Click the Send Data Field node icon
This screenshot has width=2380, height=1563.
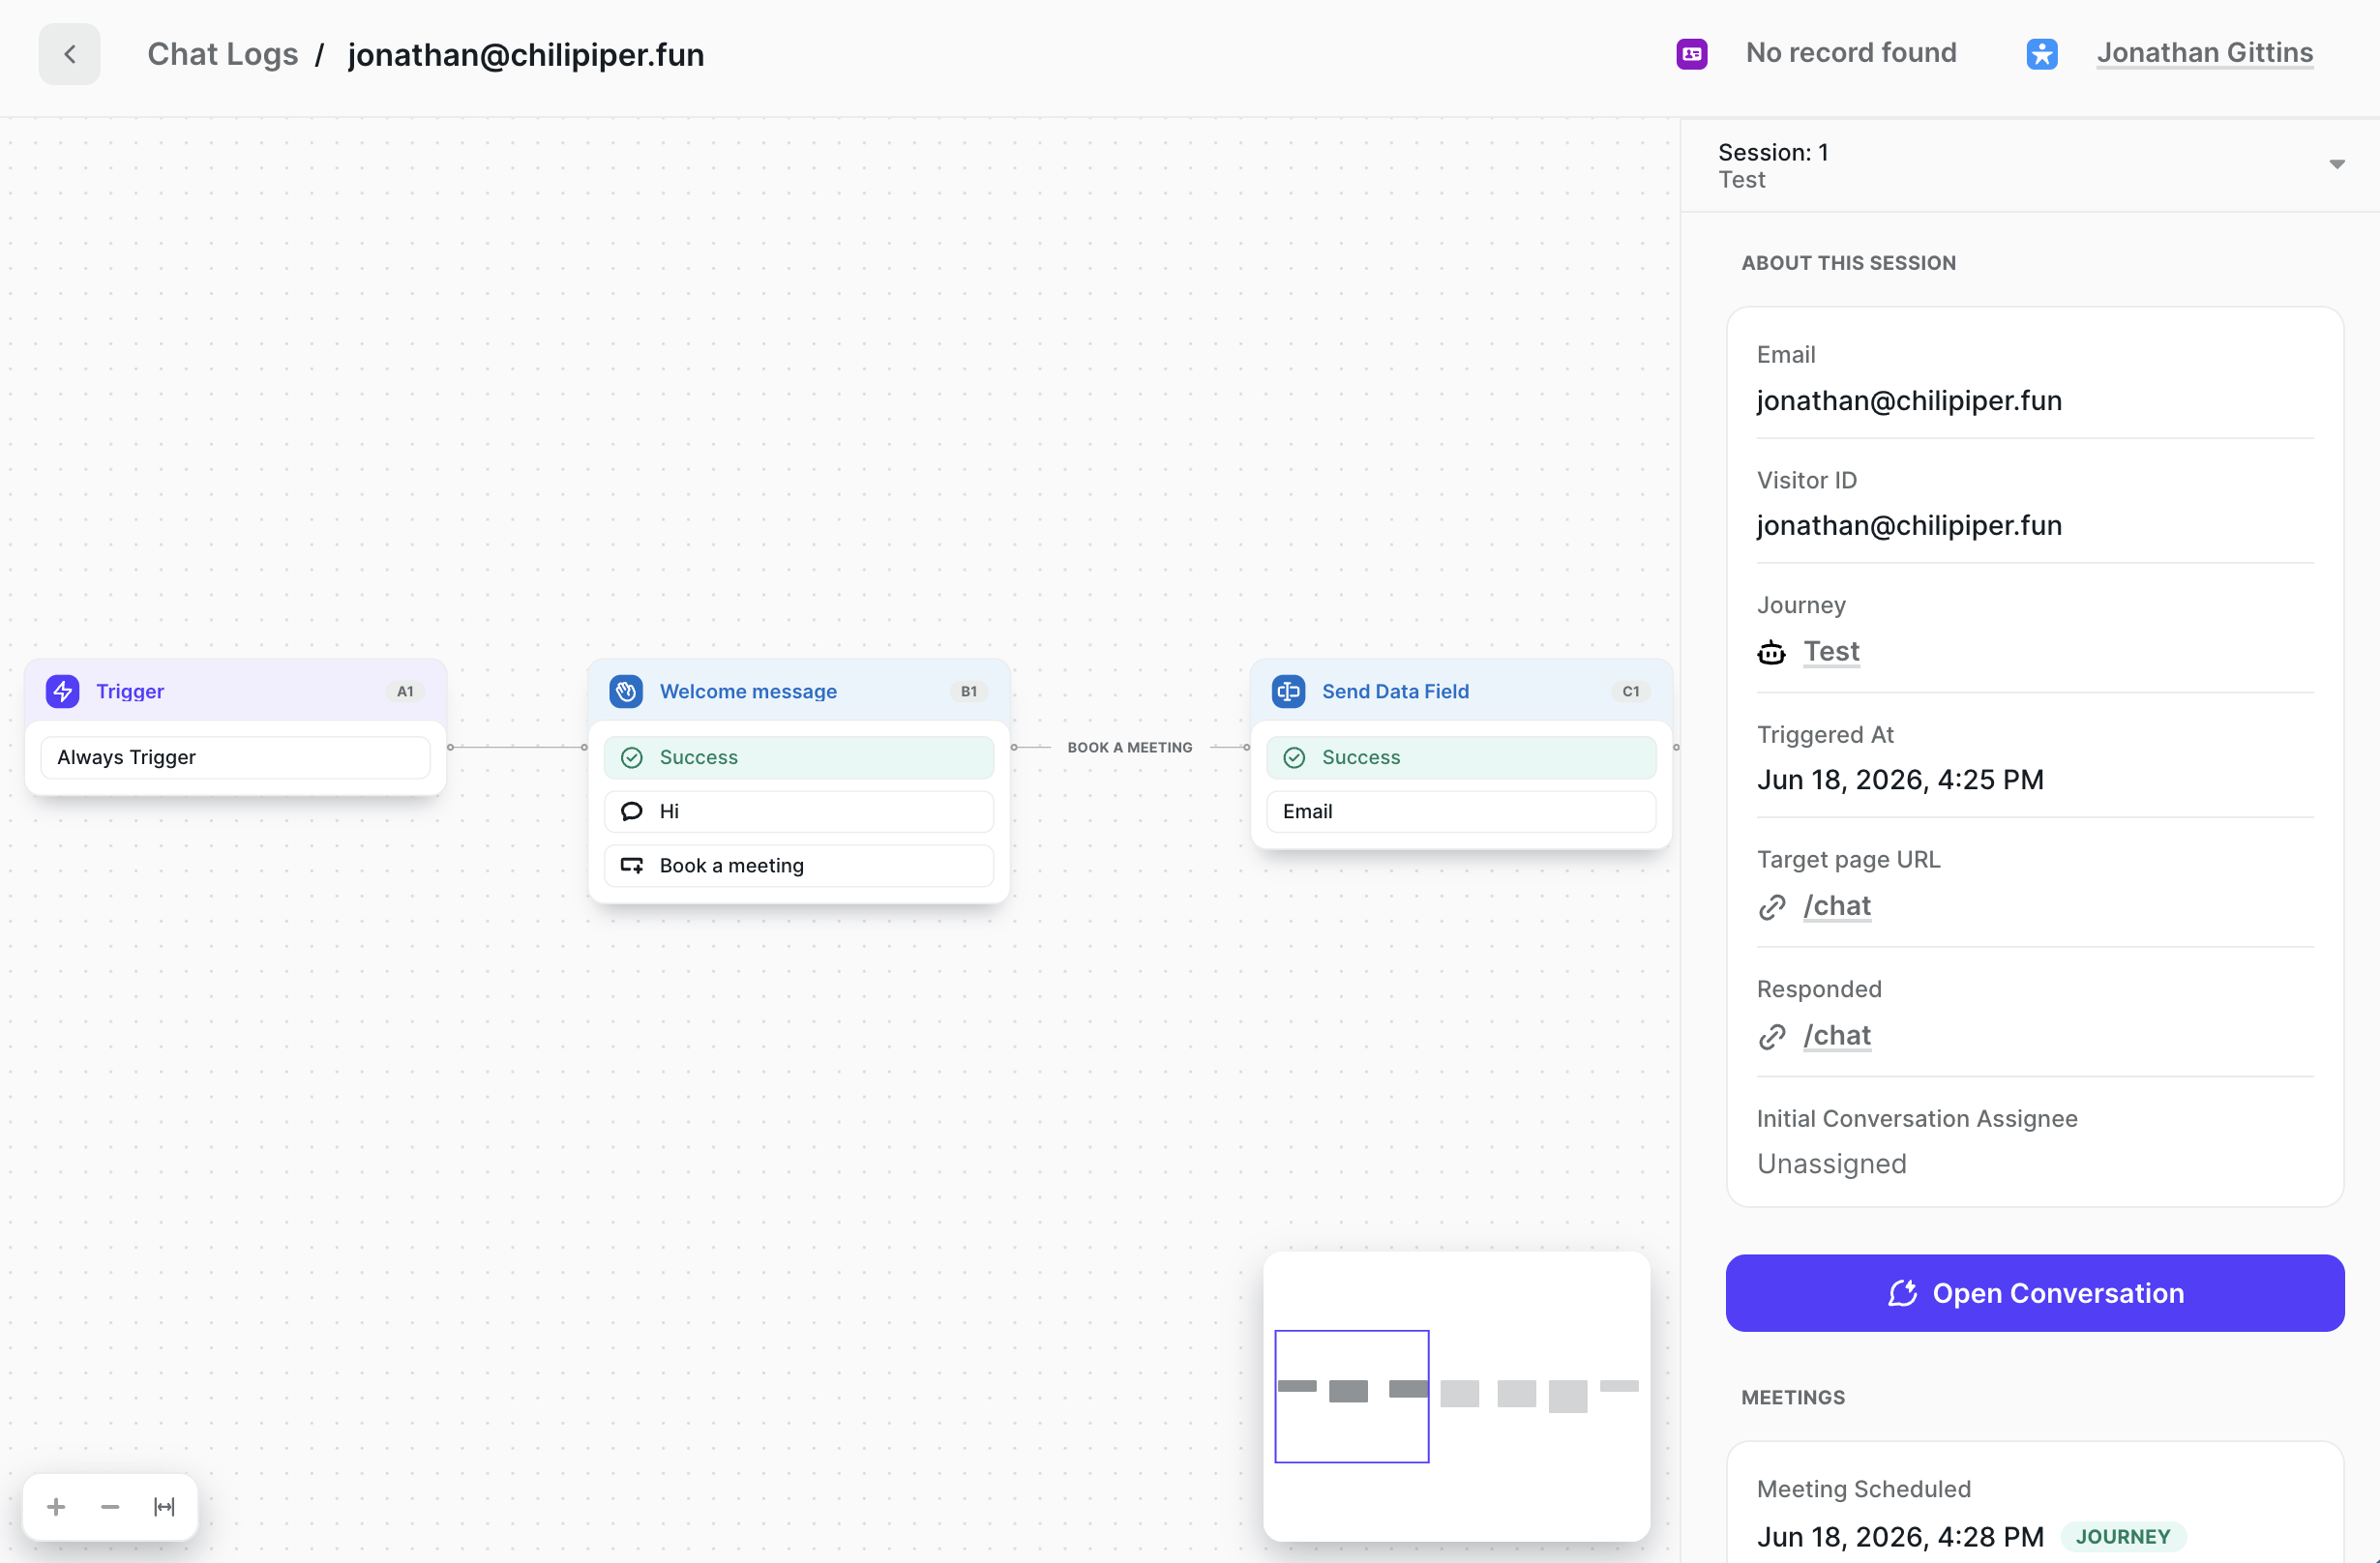click(1288, 691)
